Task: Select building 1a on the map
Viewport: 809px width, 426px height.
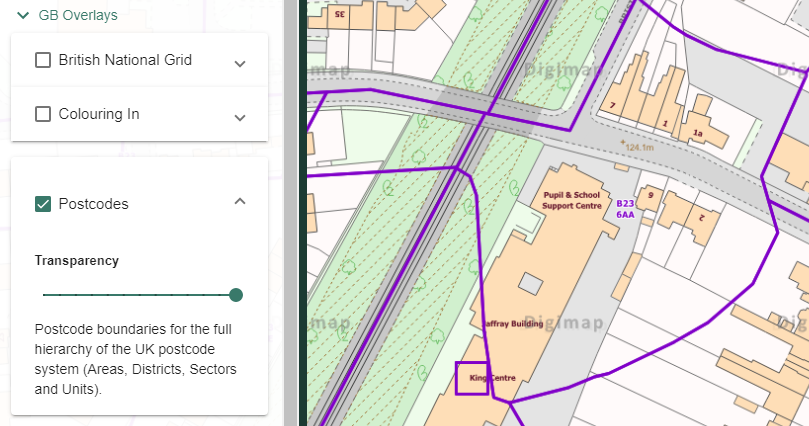Action: pyautogui.click(x=698, y=133)
